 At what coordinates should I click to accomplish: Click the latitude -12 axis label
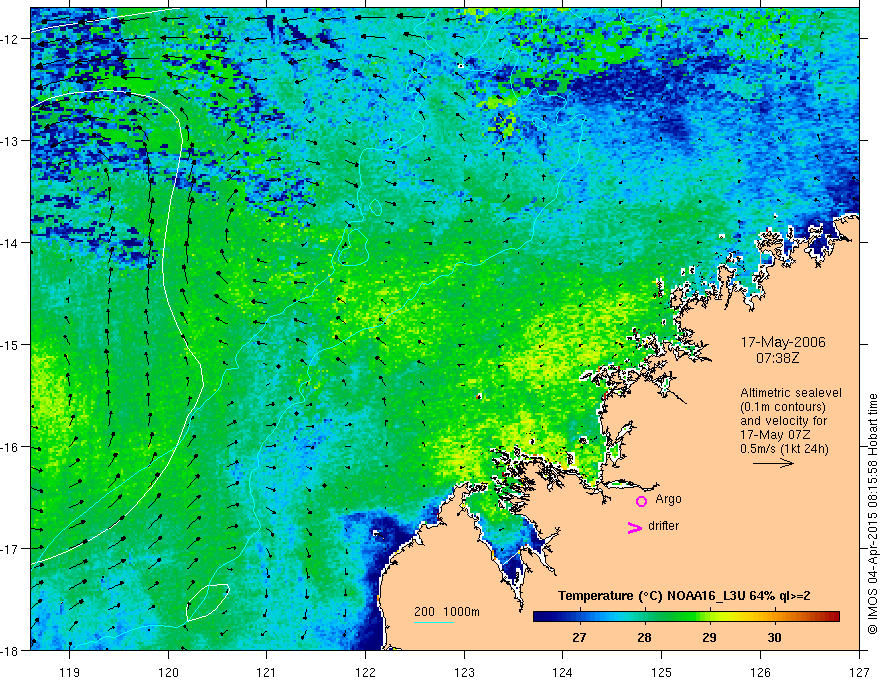point(11,39)
